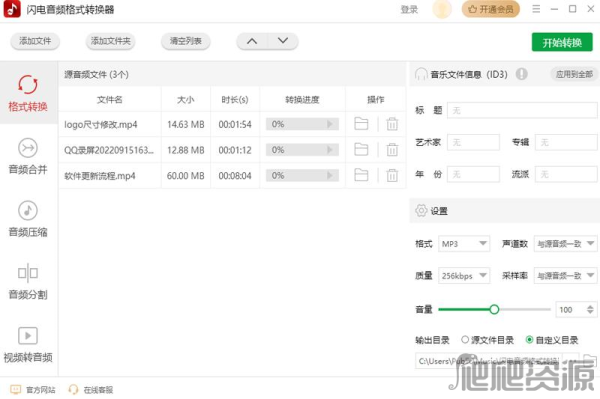Click Apply to All (应用到全部) button
Image resolution: width=600 pixels, height=399 pixels.
pyautogui.click(x=574, y=74)
